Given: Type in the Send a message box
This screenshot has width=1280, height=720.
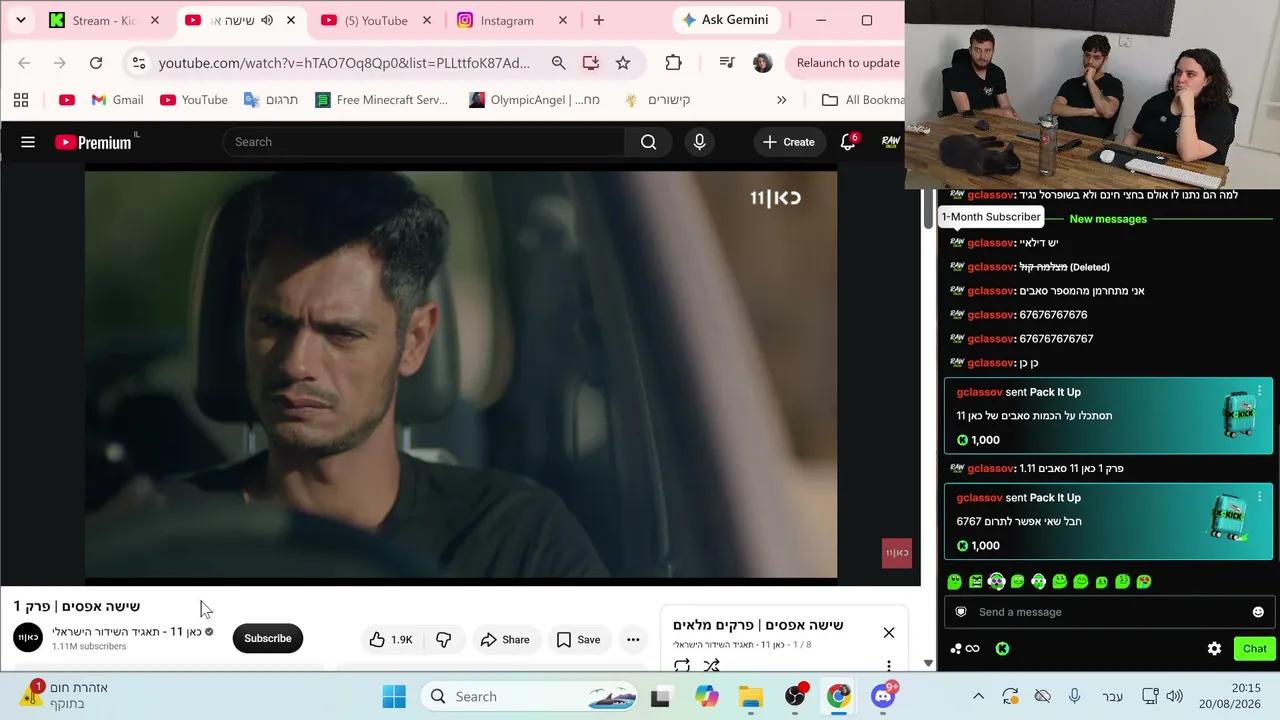Looking at the screenshot, I should [1108, 612].
